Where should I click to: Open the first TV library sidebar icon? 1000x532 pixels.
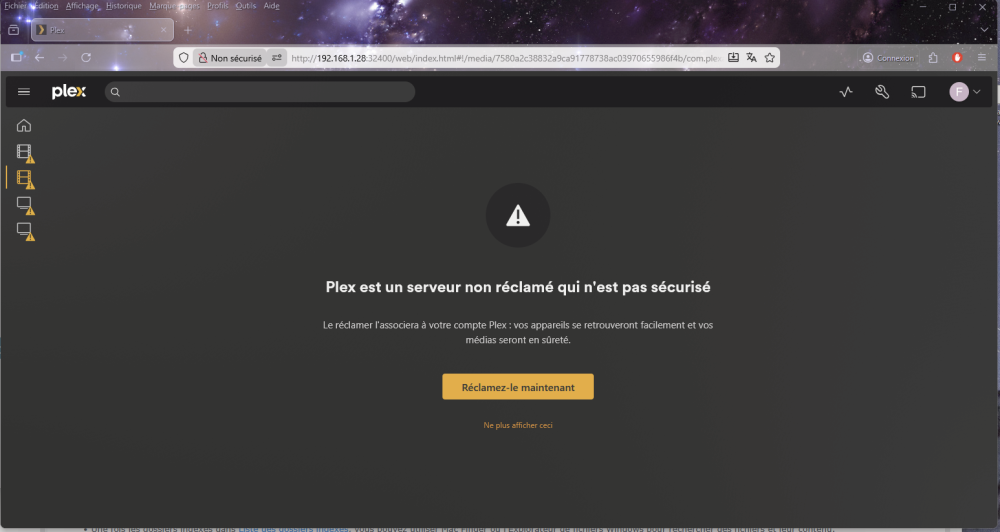point(25,205)
